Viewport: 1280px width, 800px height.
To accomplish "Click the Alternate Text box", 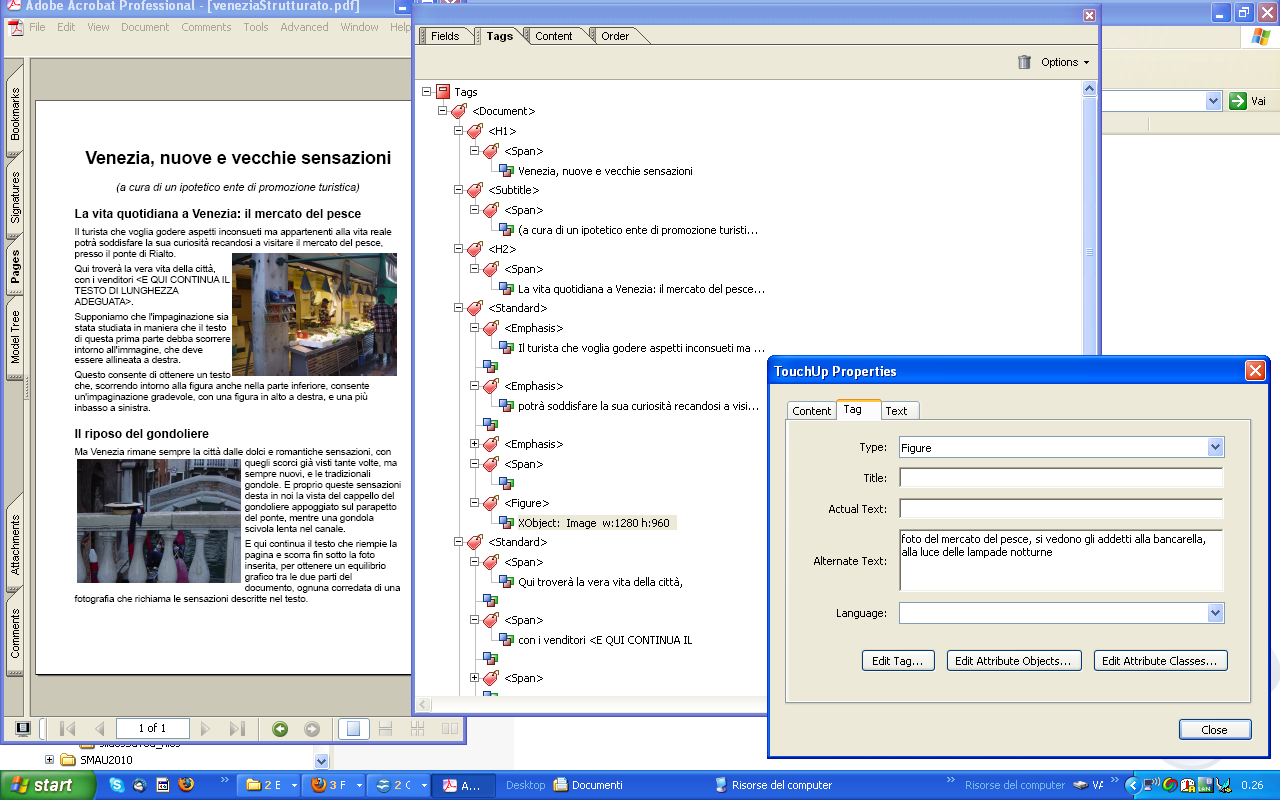I will coord(1061,561).
